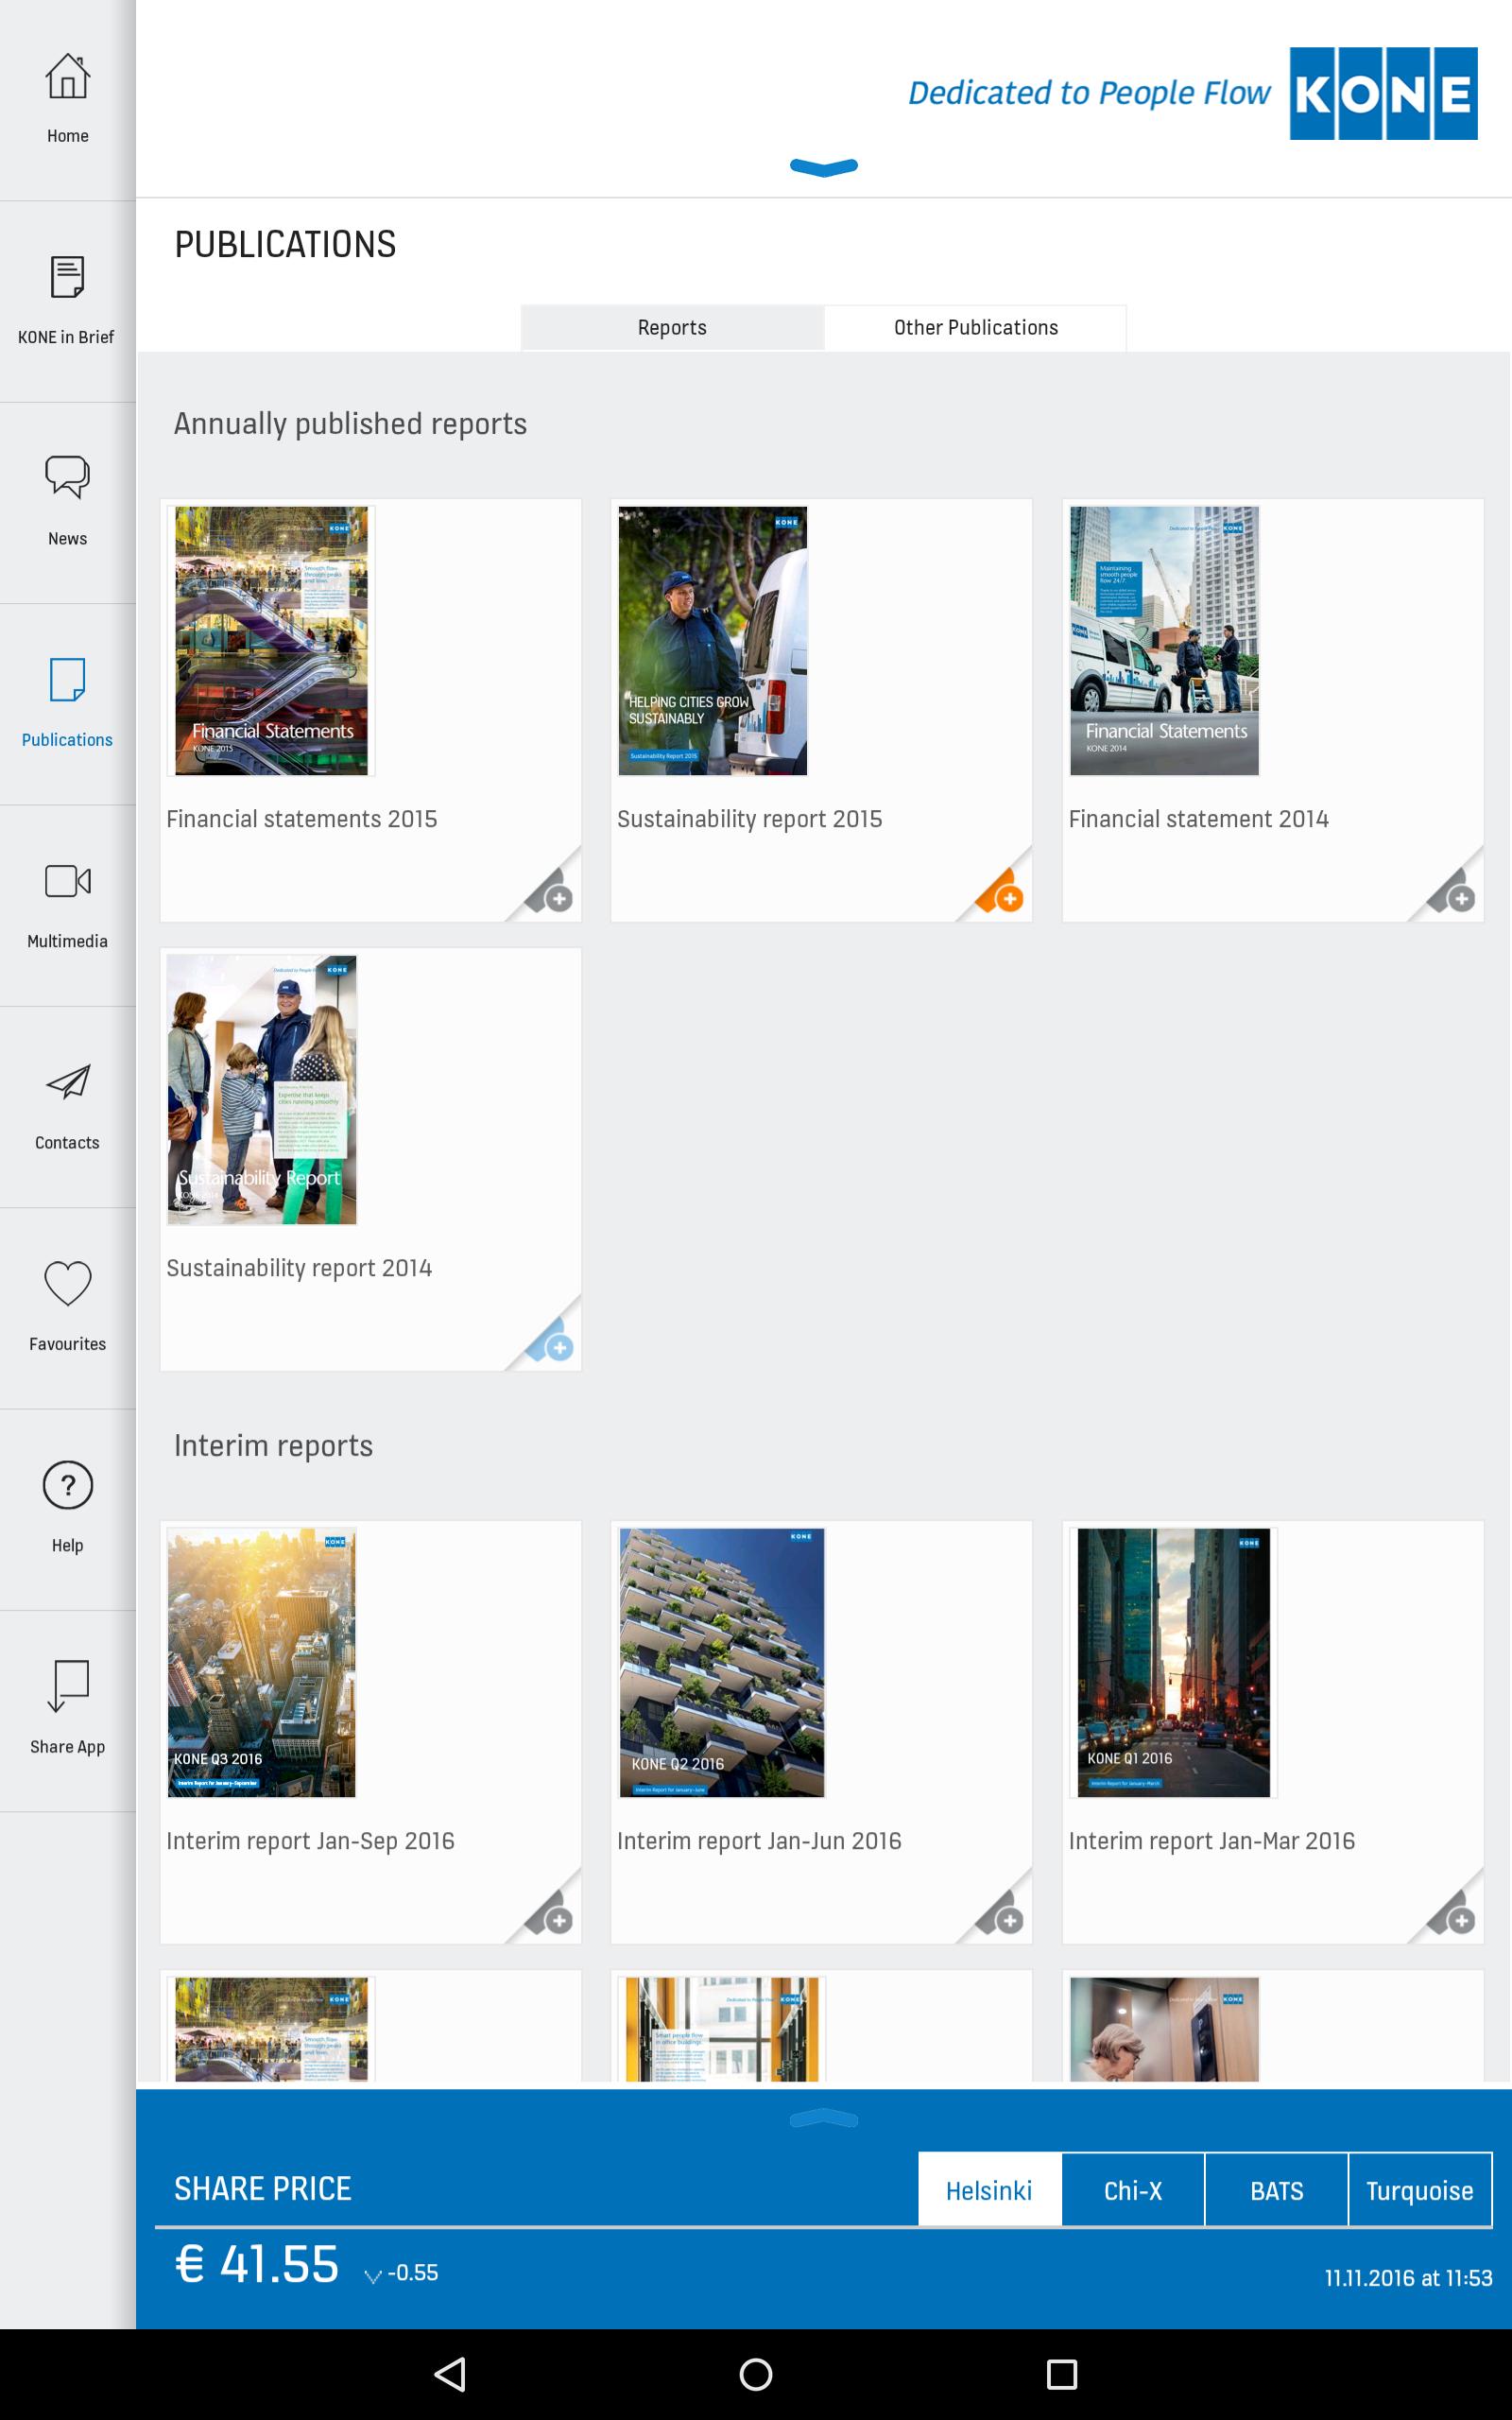1512x2420 pixels.
Task: Click 'Dedicated to People Flow' slogan
Action: (x=1089, y=93)
